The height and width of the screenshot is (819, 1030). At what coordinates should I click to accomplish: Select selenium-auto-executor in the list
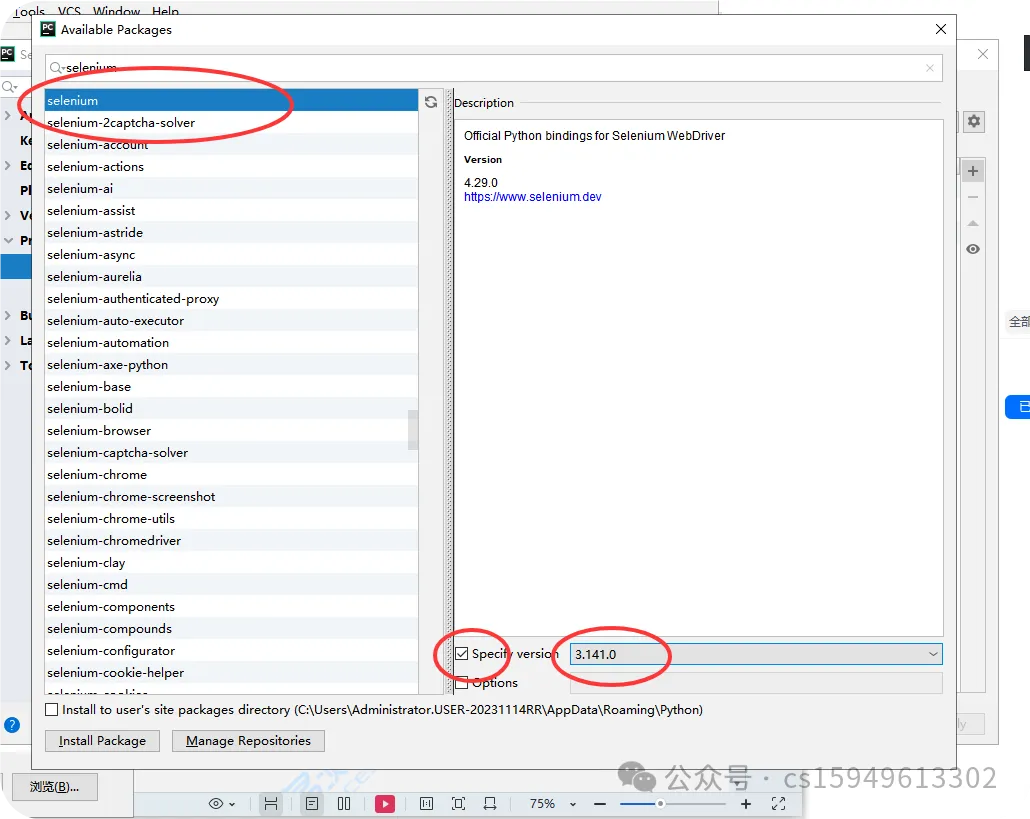231,321
